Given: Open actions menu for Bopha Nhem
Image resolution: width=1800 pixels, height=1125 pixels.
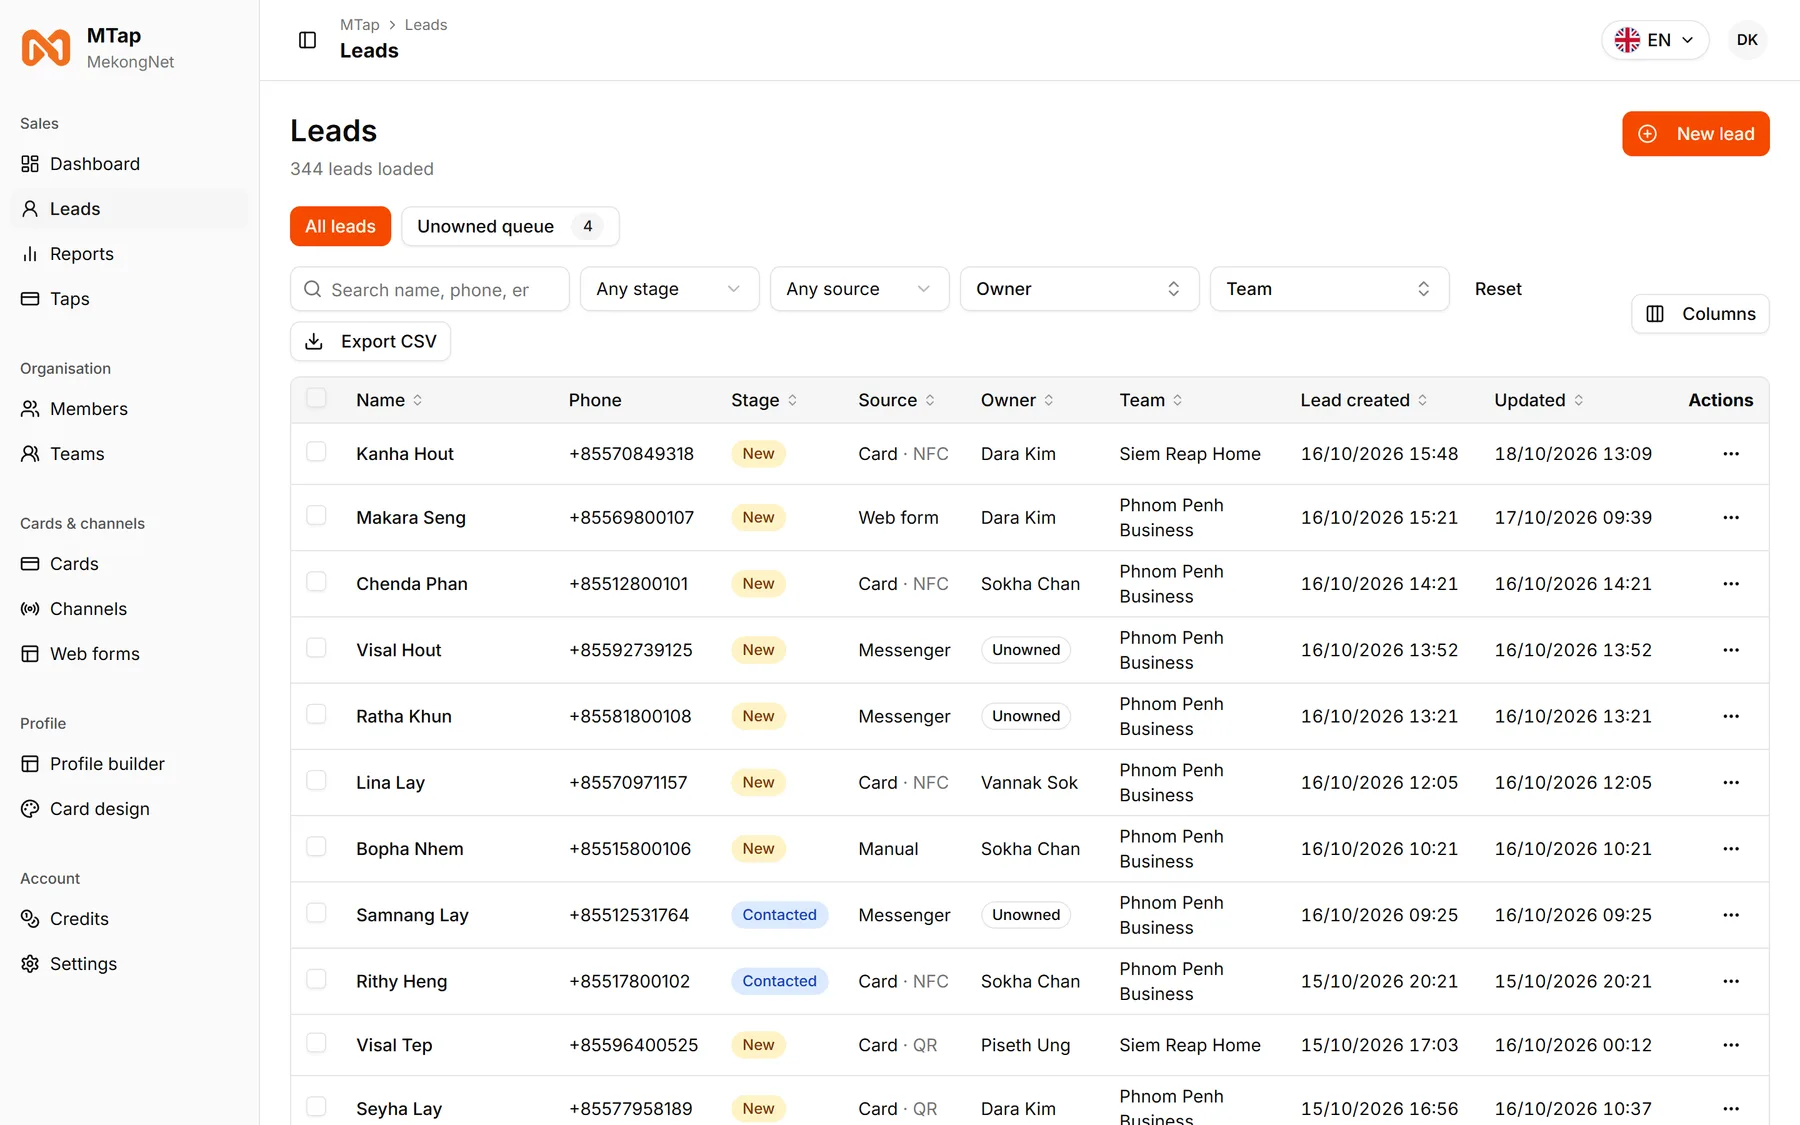Looking at the screenshot, I should tap(1731, 849).
